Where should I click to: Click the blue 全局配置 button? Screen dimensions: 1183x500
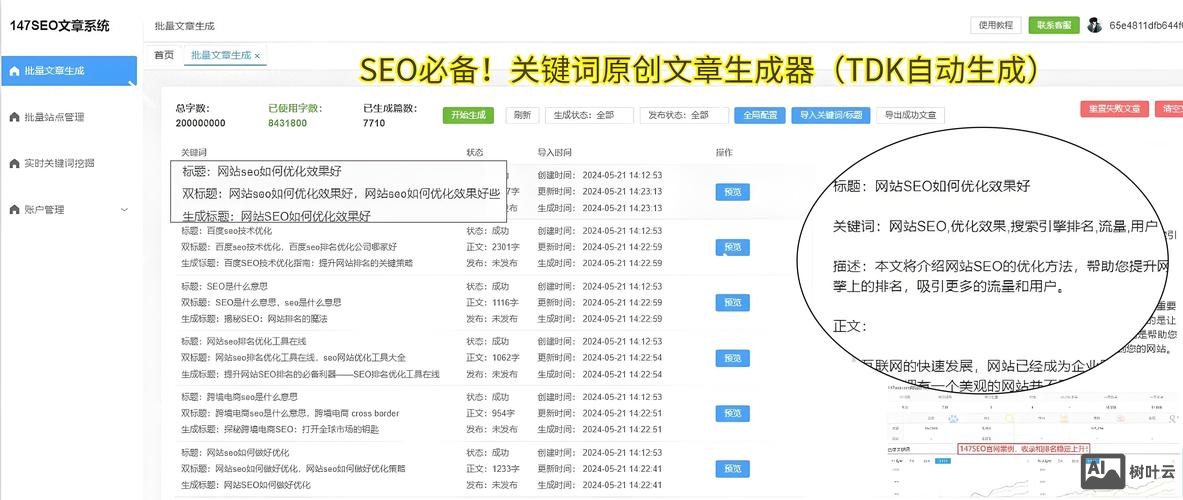(x=760, y=115)
